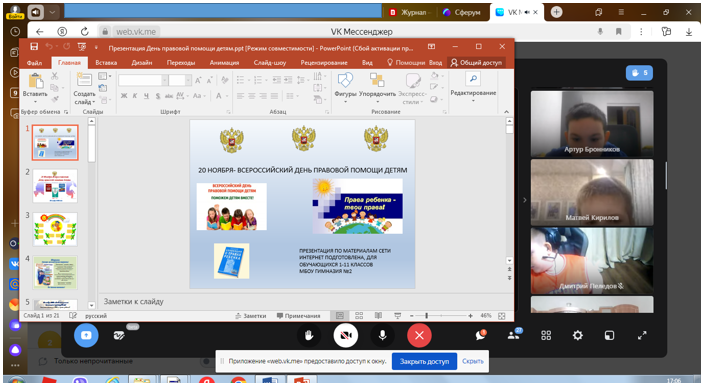Click the Закрыть доступ button
This screenshot has height=383, width=701.
point(424,361)
